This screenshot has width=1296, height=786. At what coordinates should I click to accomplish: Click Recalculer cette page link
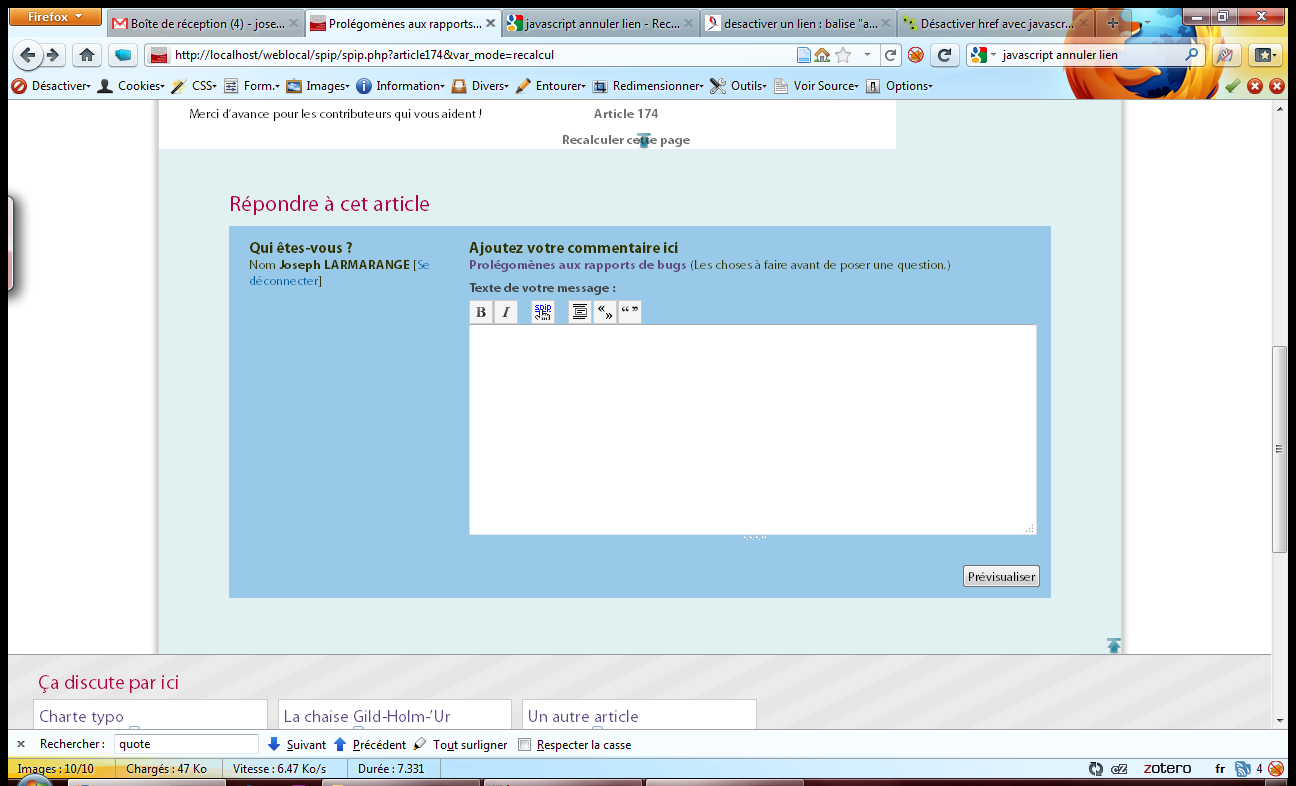click(x=626, y=140)
